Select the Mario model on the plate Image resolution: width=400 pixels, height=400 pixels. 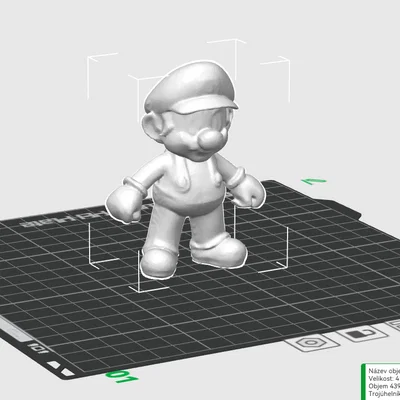[185, 169]
